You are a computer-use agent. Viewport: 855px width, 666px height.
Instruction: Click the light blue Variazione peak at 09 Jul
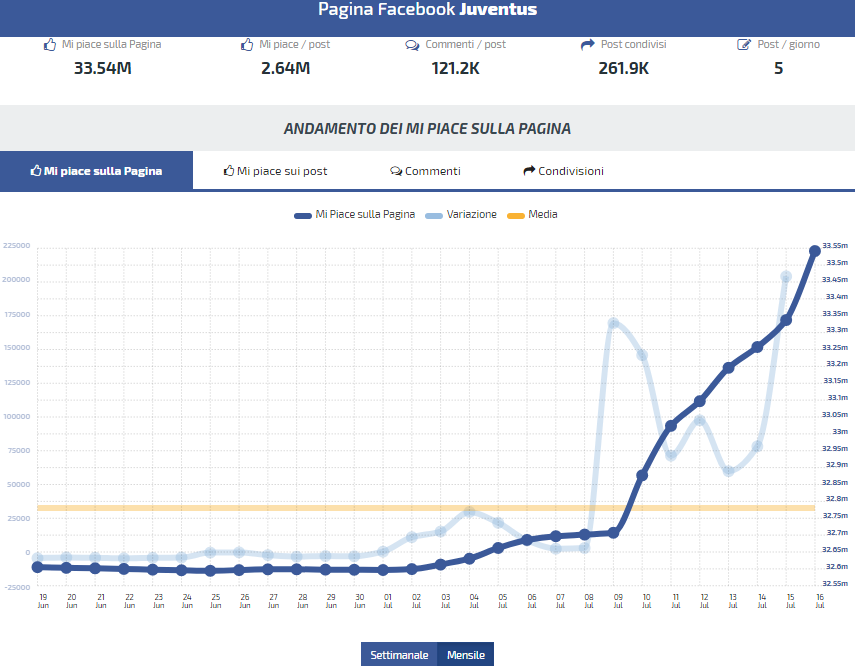(x=613, y=323)
